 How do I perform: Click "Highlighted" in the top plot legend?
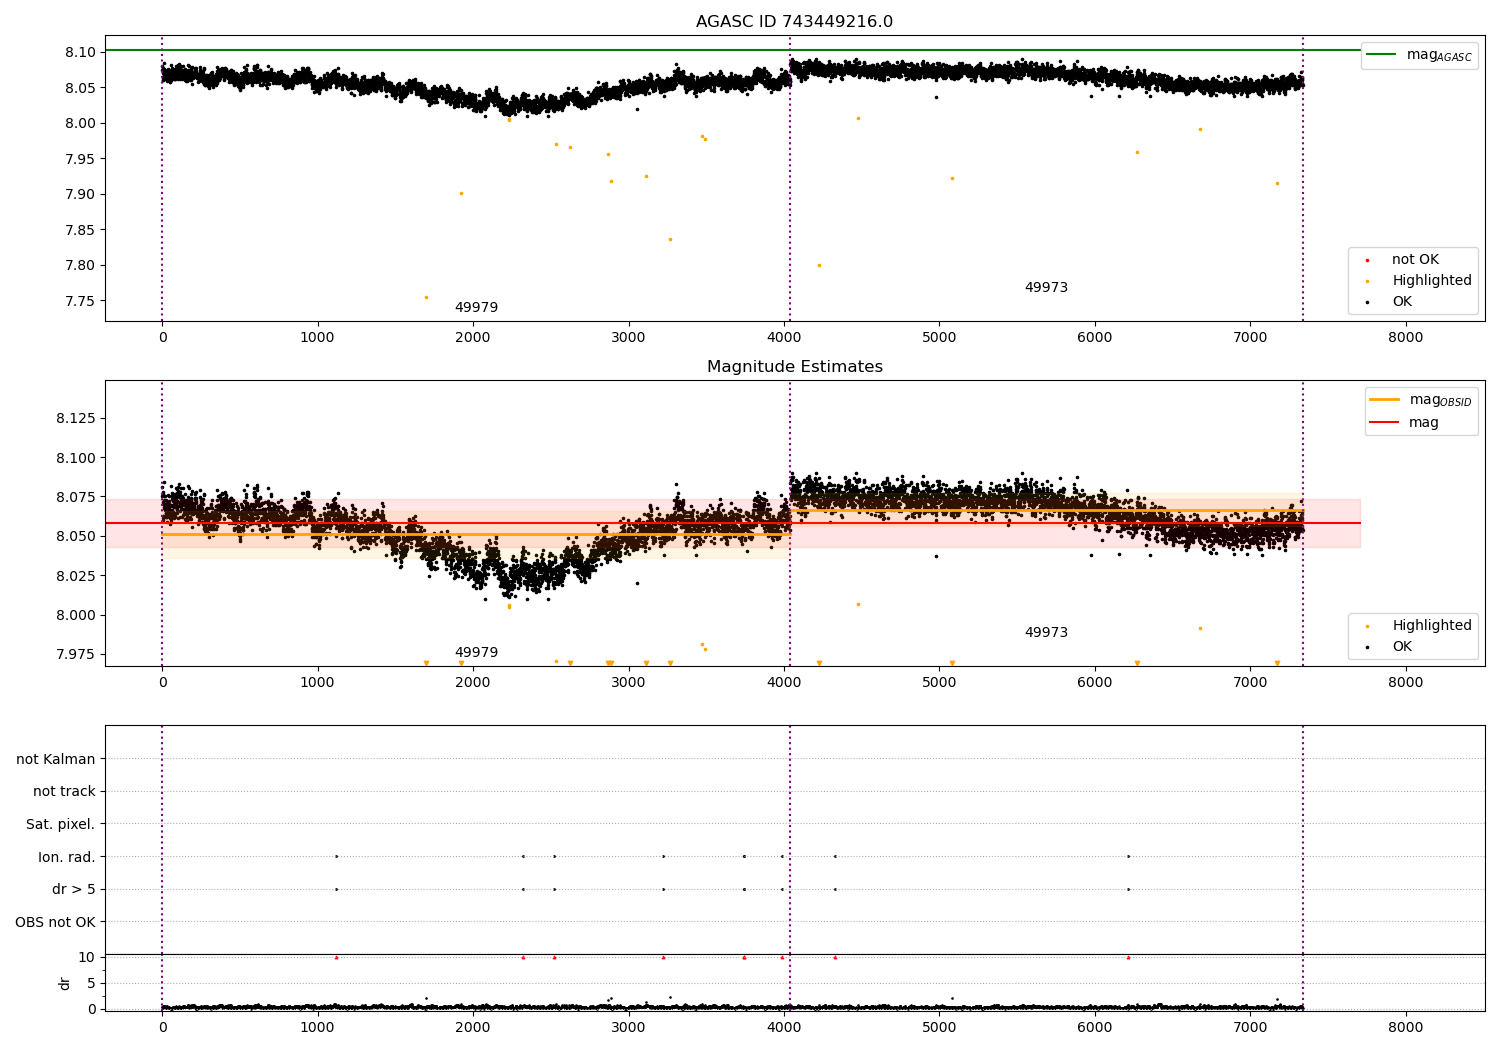tap(1432, 281)
